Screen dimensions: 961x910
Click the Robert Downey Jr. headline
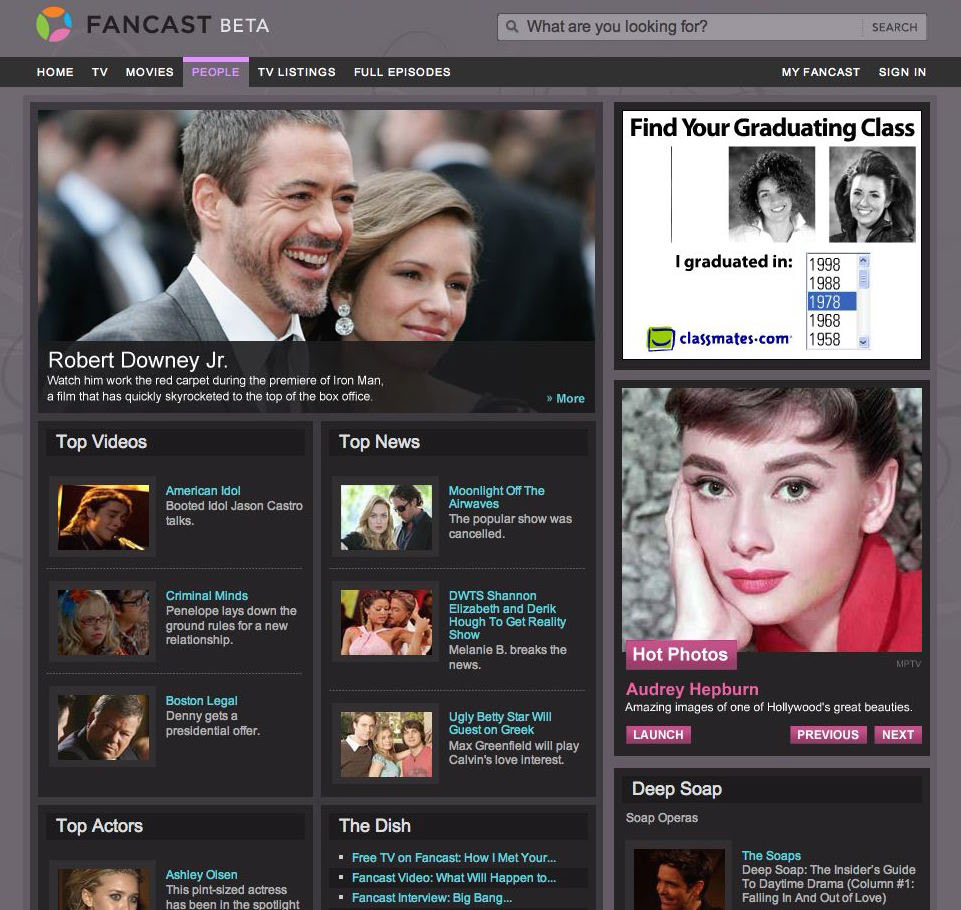coord(138,360)
